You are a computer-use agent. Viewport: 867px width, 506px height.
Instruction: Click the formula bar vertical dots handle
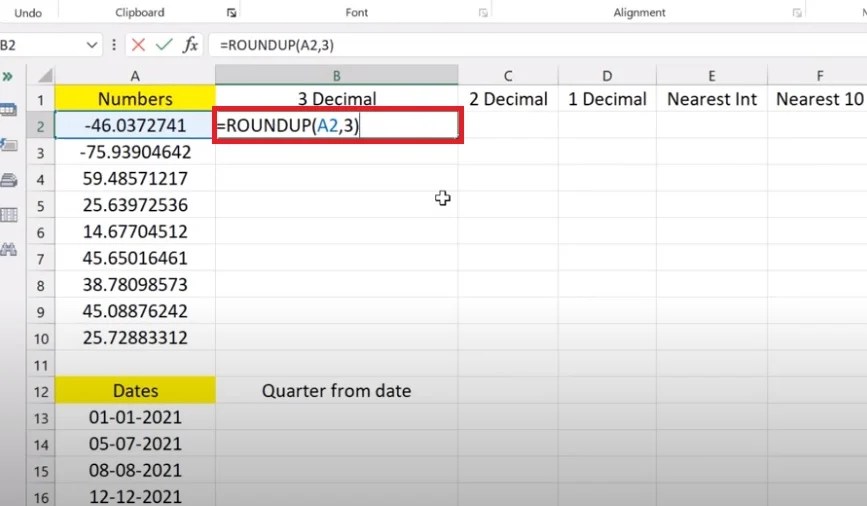114,45
